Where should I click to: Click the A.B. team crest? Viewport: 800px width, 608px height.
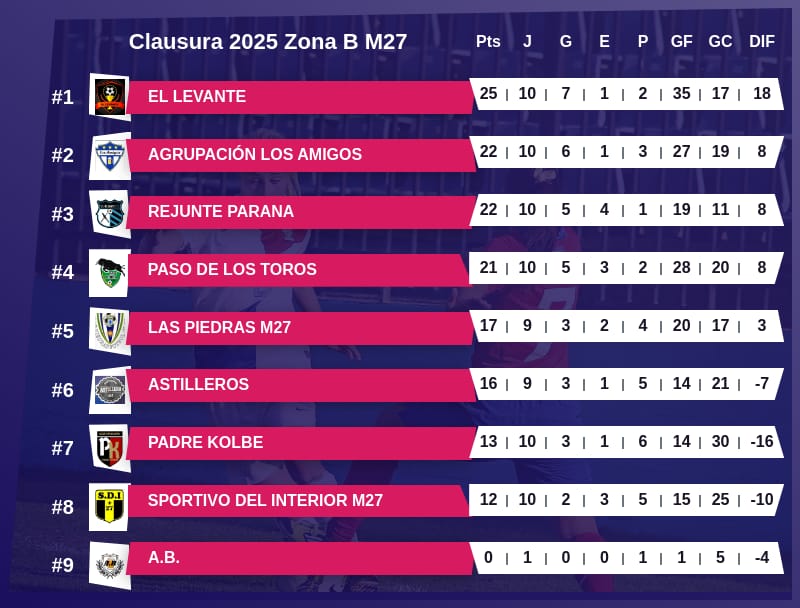pos(109,564)
